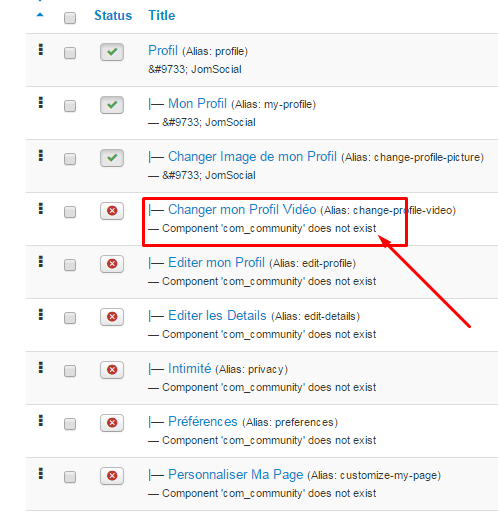Sort the list by the Status column

tap(113, 16)
